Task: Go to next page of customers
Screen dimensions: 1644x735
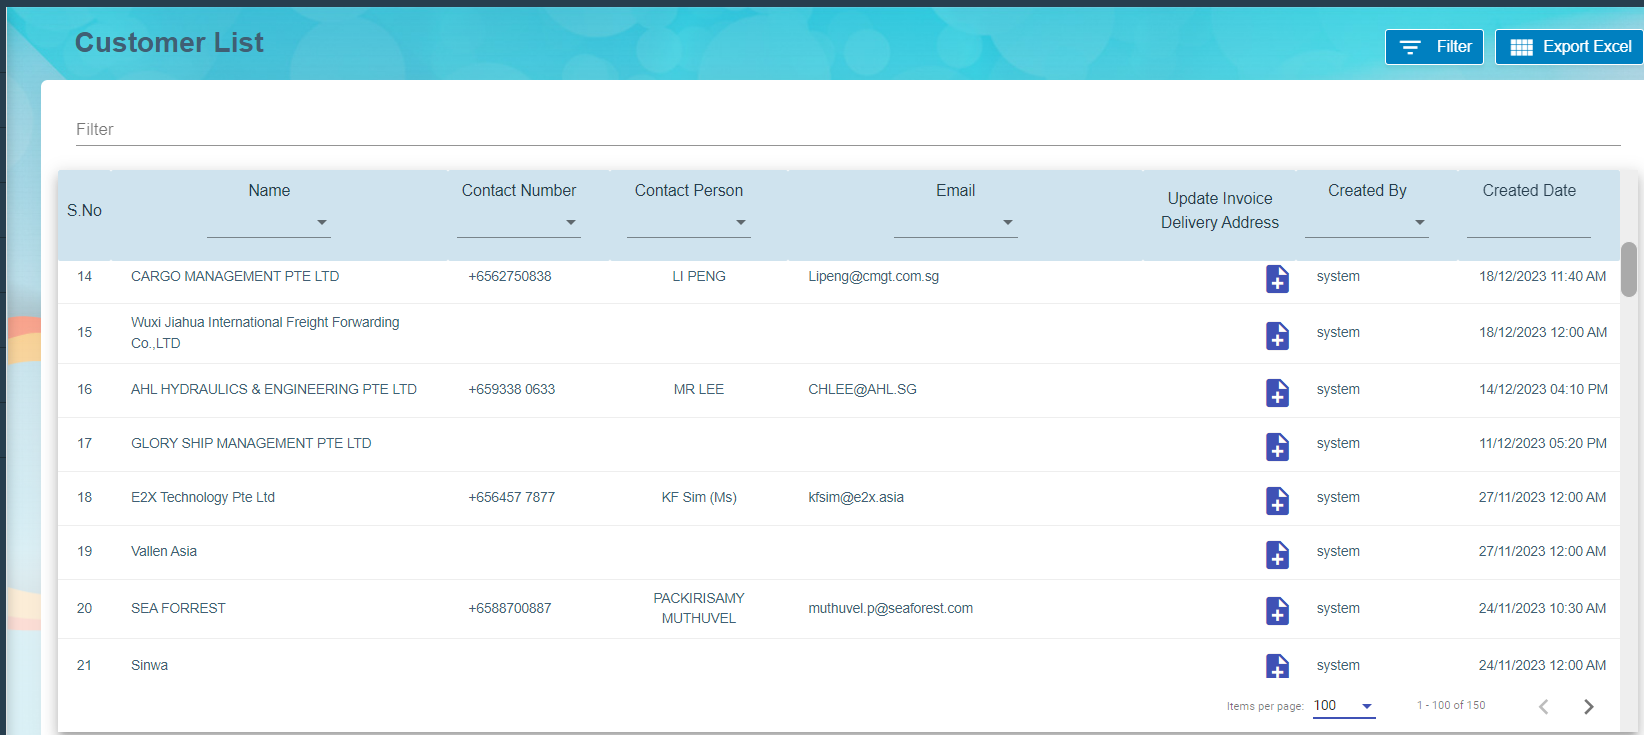Action: click(x=1588, y=707)
